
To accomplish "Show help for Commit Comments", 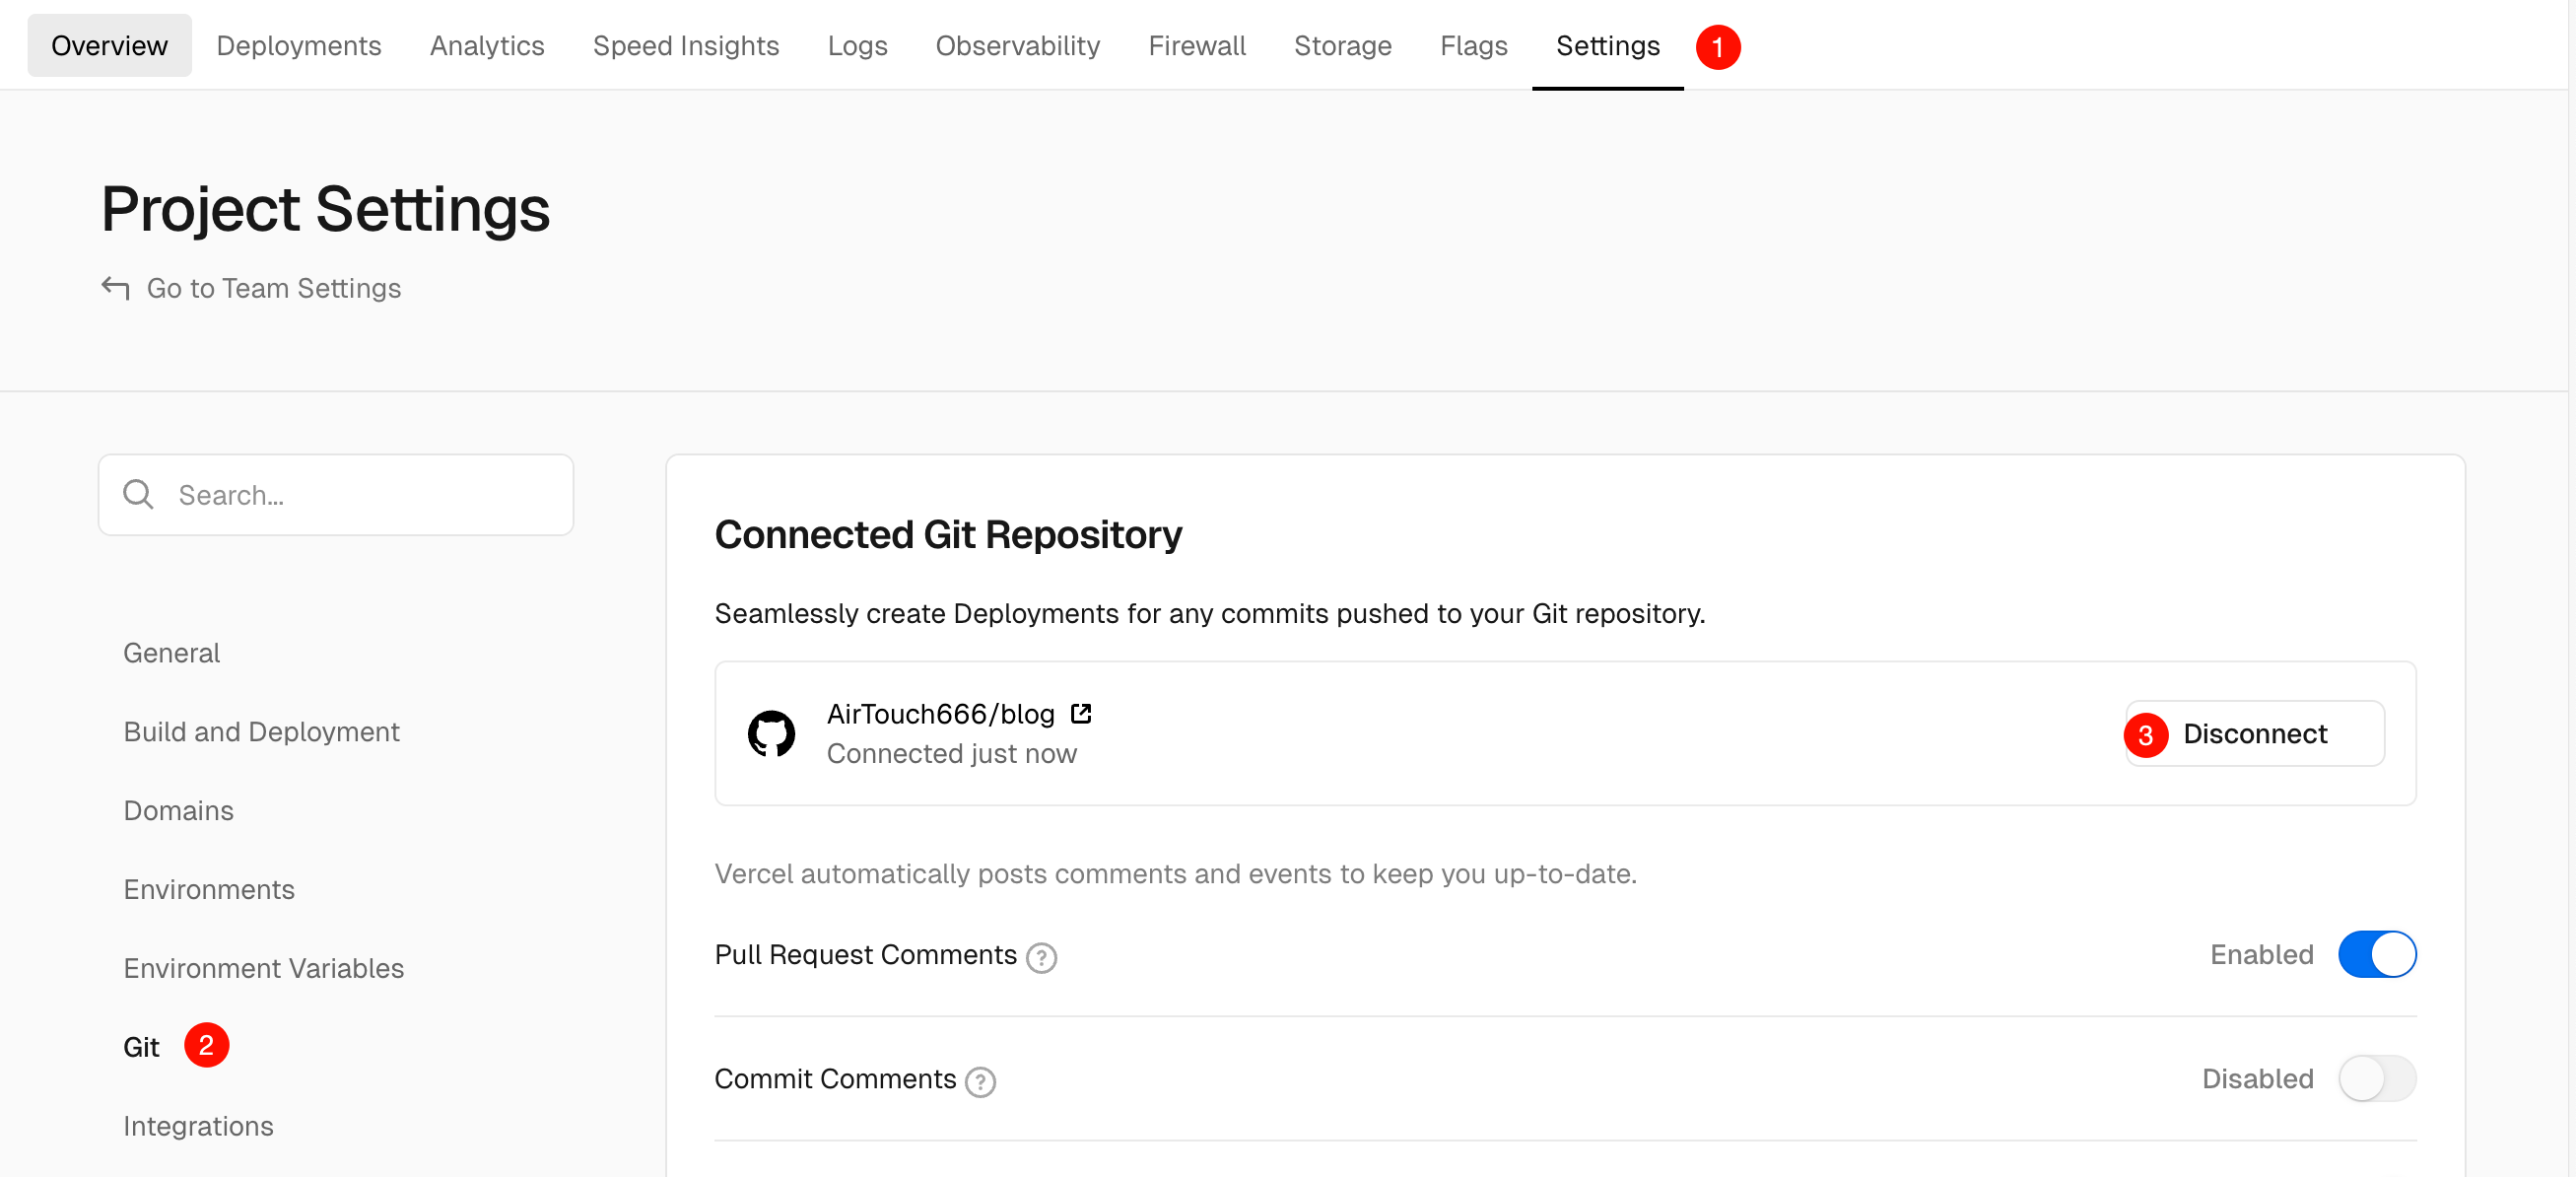I will (980, 1082).
